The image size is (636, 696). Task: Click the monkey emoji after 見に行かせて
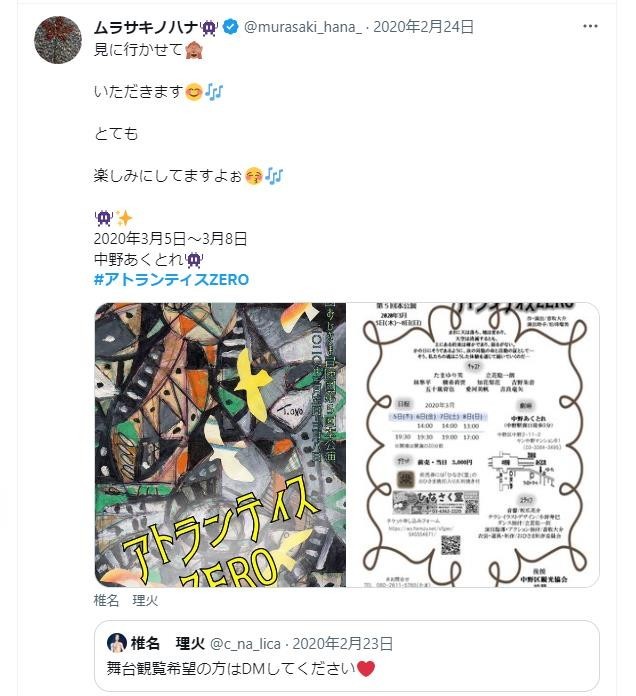pyautogui.click(x=194, y=50)
